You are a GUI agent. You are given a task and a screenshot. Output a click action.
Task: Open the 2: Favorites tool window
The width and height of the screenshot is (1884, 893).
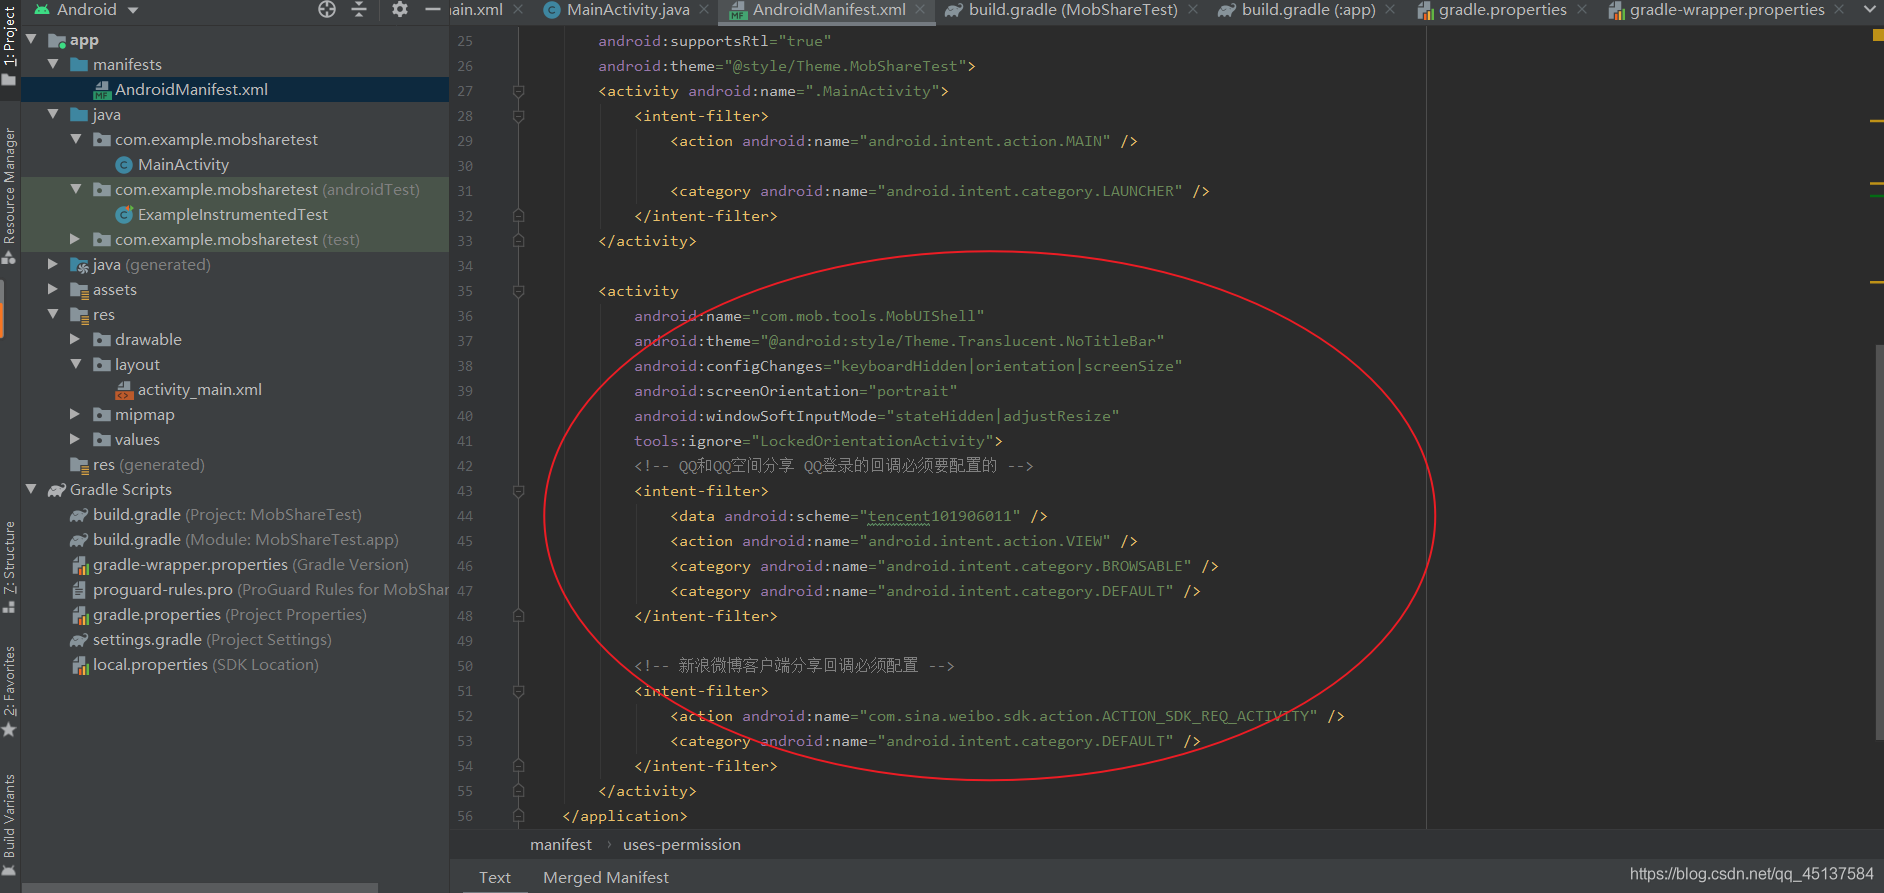pyautogui.click(x=9, y=691)
